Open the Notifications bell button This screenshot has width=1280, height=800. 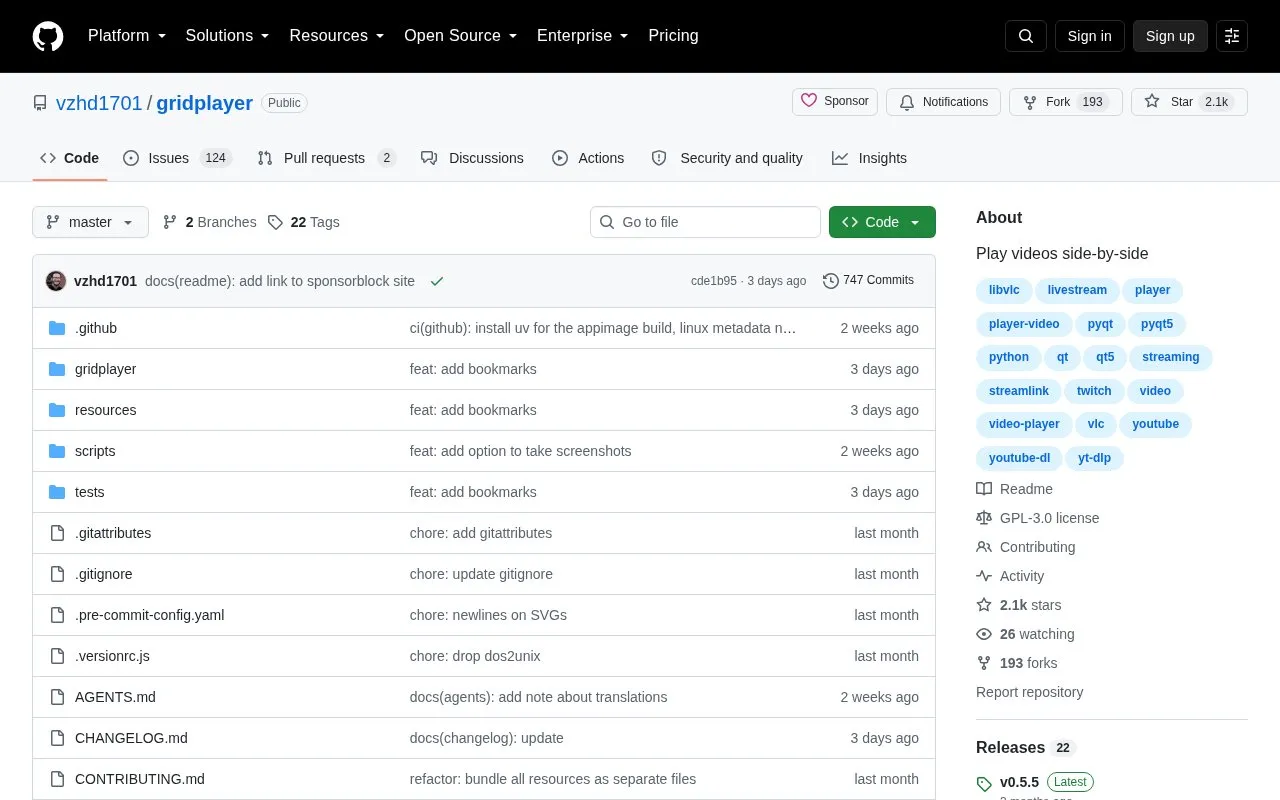tap(943, 102)
